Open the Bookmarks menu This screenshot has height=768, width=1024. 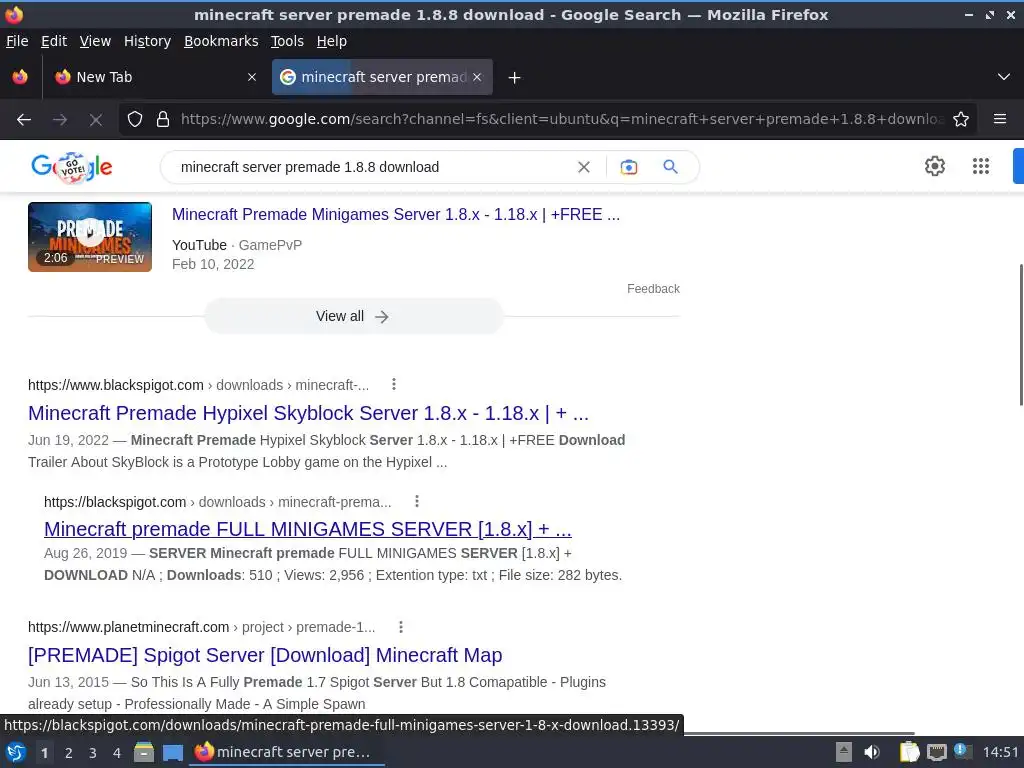click(221, 41)
